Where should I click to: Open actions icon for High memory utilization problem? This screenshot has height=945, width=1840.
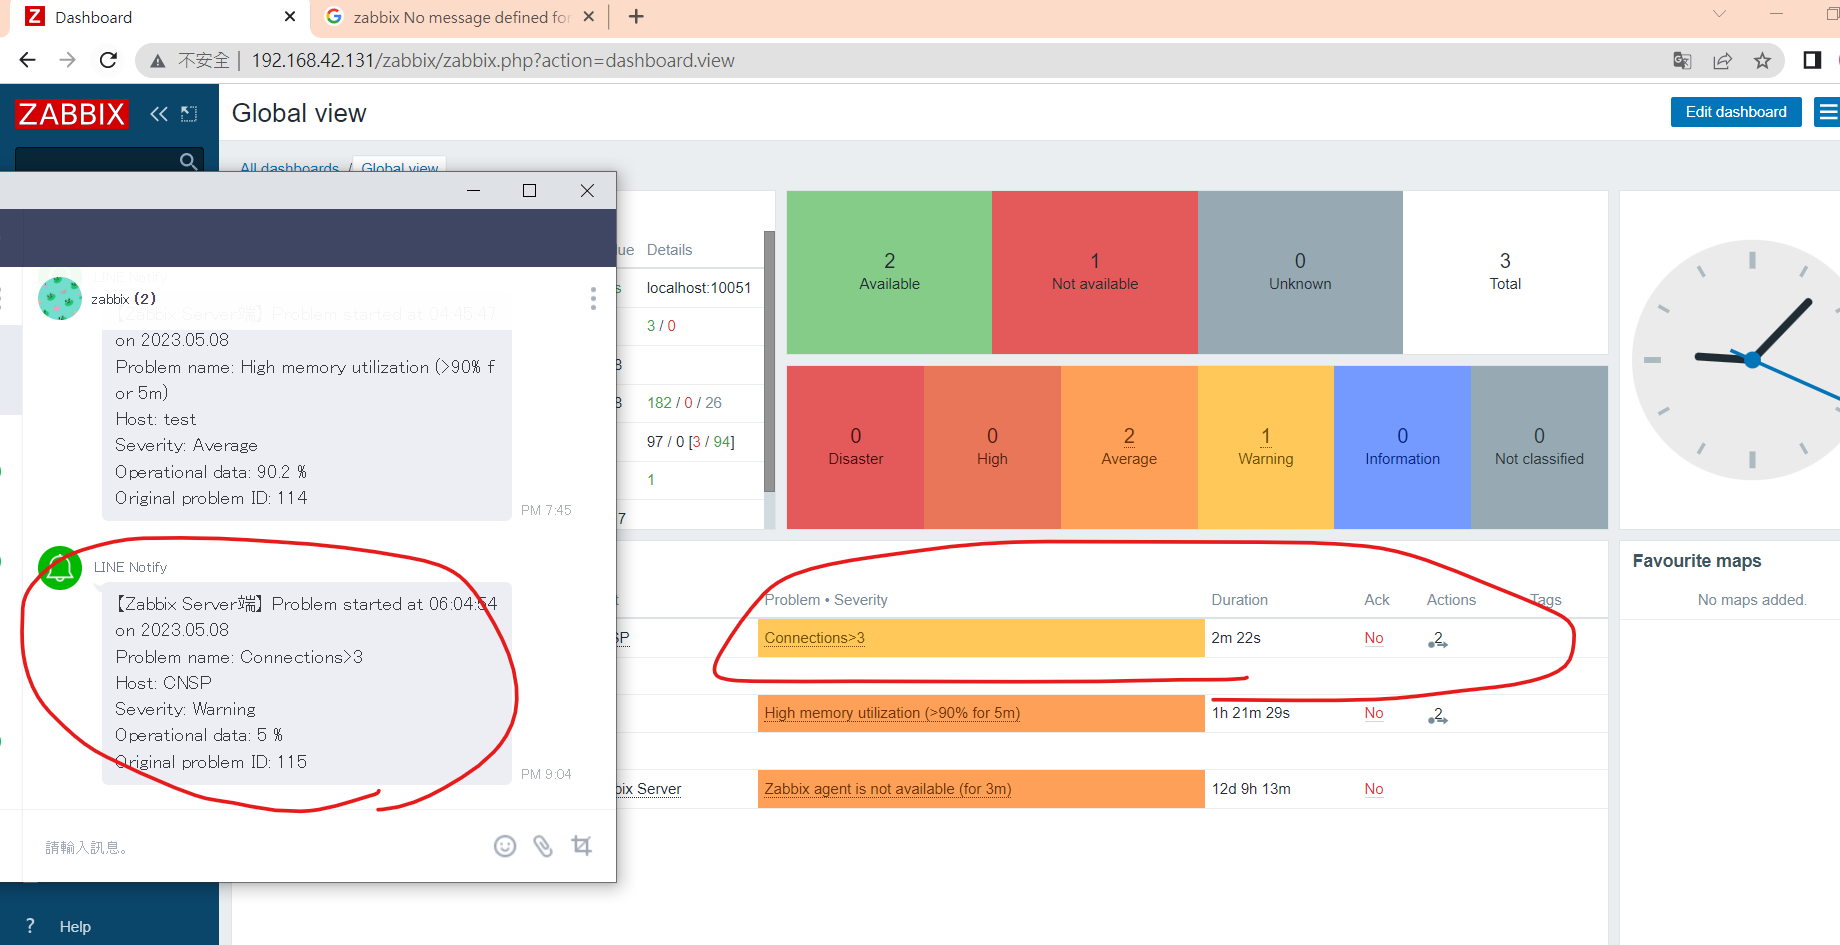point(1438,715)
